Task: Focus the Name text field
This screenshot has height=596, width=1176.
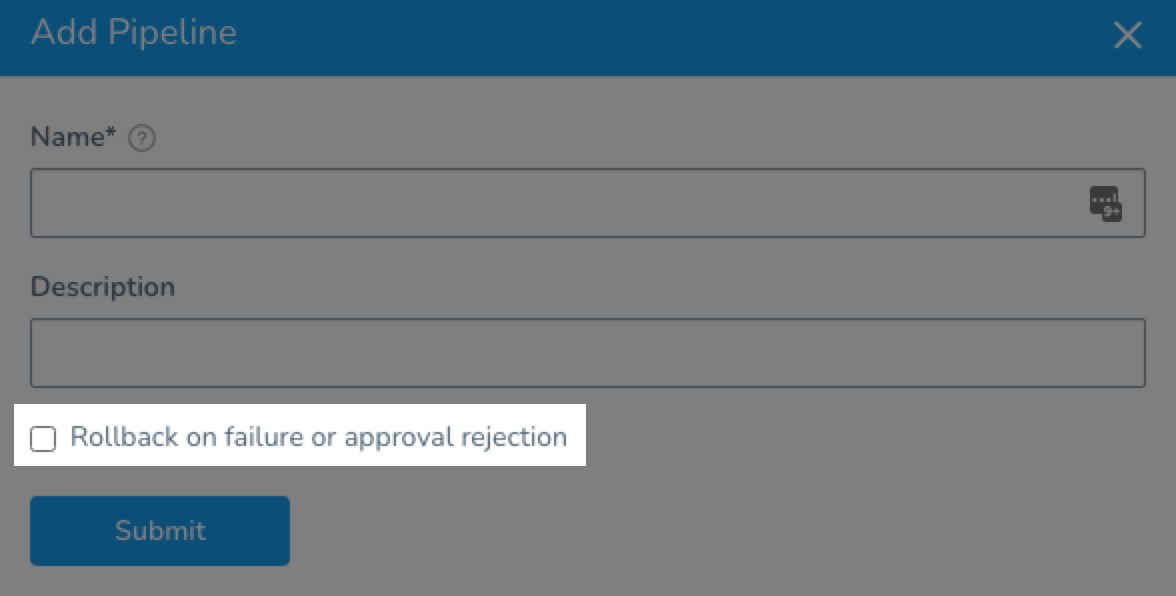Action: (587, 203)
